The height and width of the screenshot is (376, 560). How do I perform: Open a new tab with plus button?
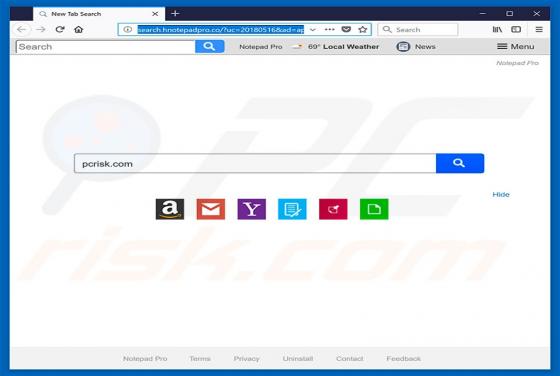[x=175, y=14]
